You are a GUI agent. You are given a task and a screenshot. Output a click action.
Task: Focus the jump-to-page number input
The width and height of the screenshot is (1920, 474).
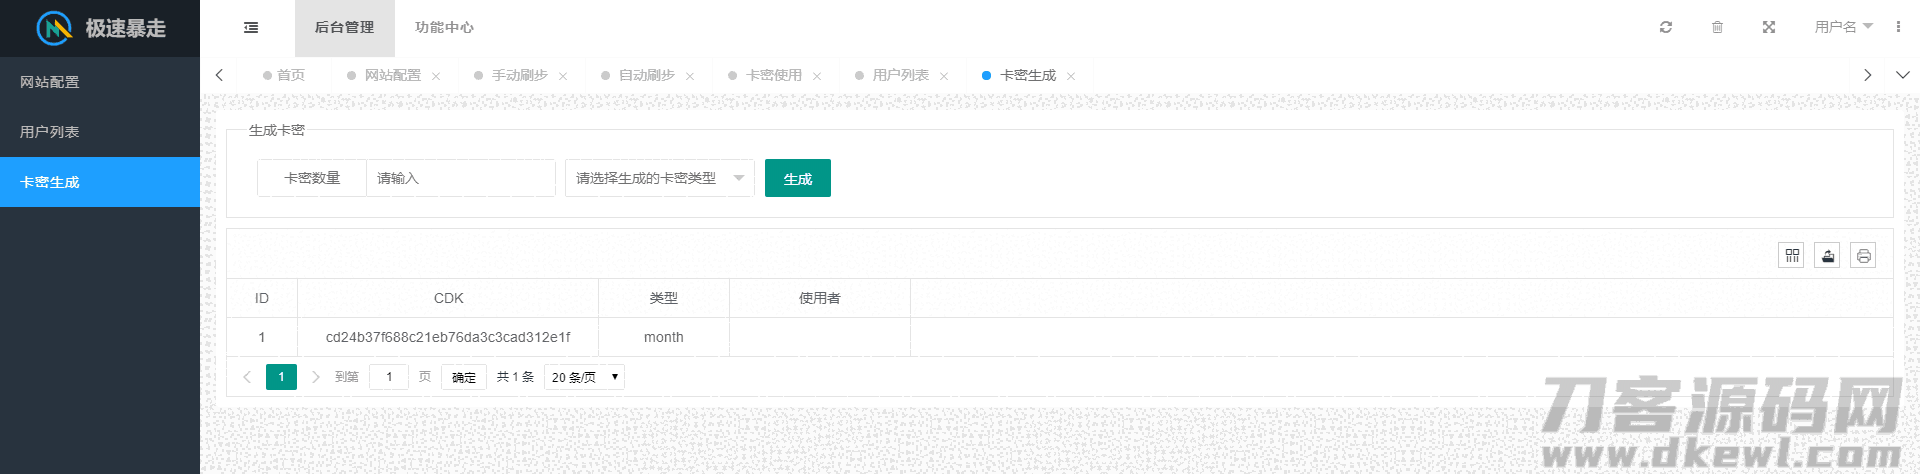[x=389, y=377]
